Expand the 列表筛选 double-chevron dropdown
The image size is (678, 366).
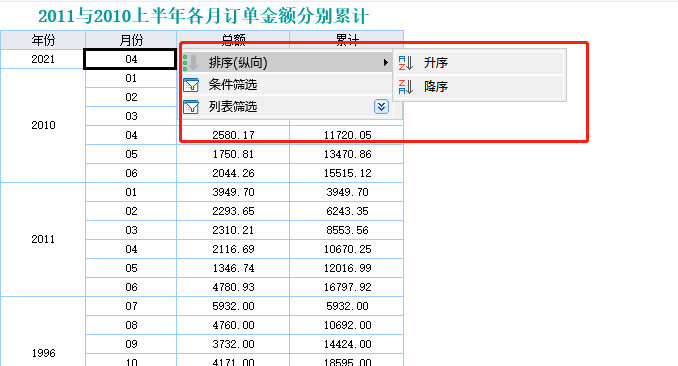pos(381,106)
